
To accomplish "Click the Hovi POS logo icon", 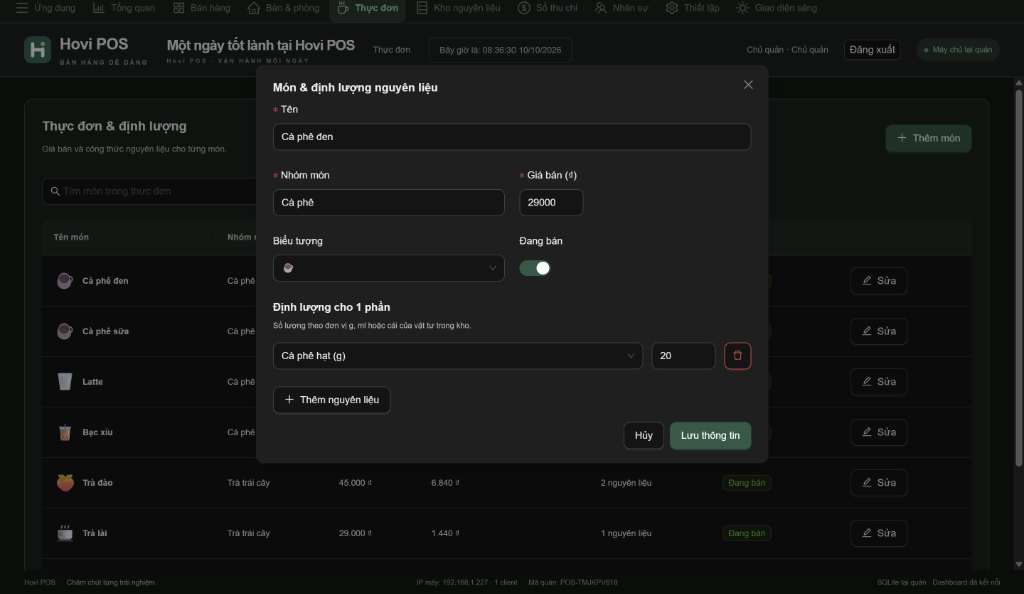I will pyautogui.click(x=37, y=50).
